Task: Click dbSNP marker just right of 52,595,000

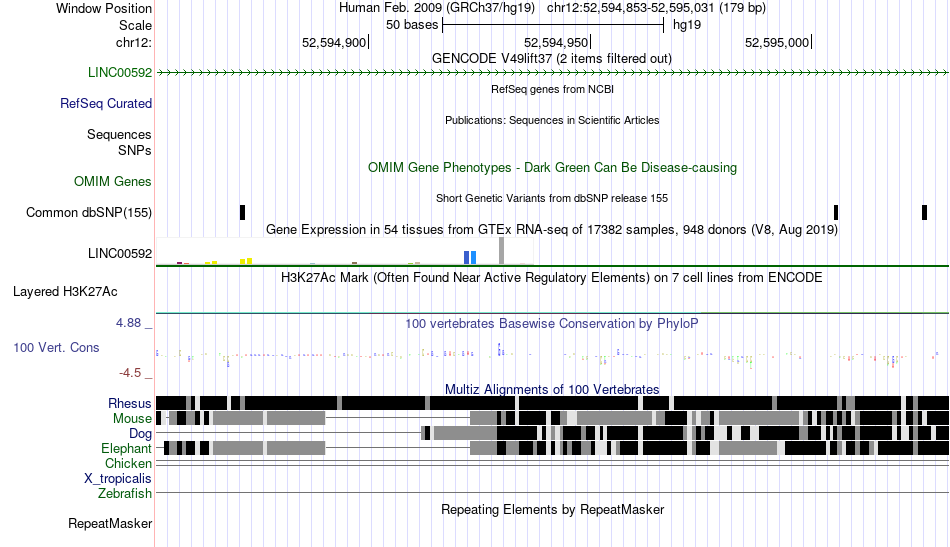Action: click(836, 213)
